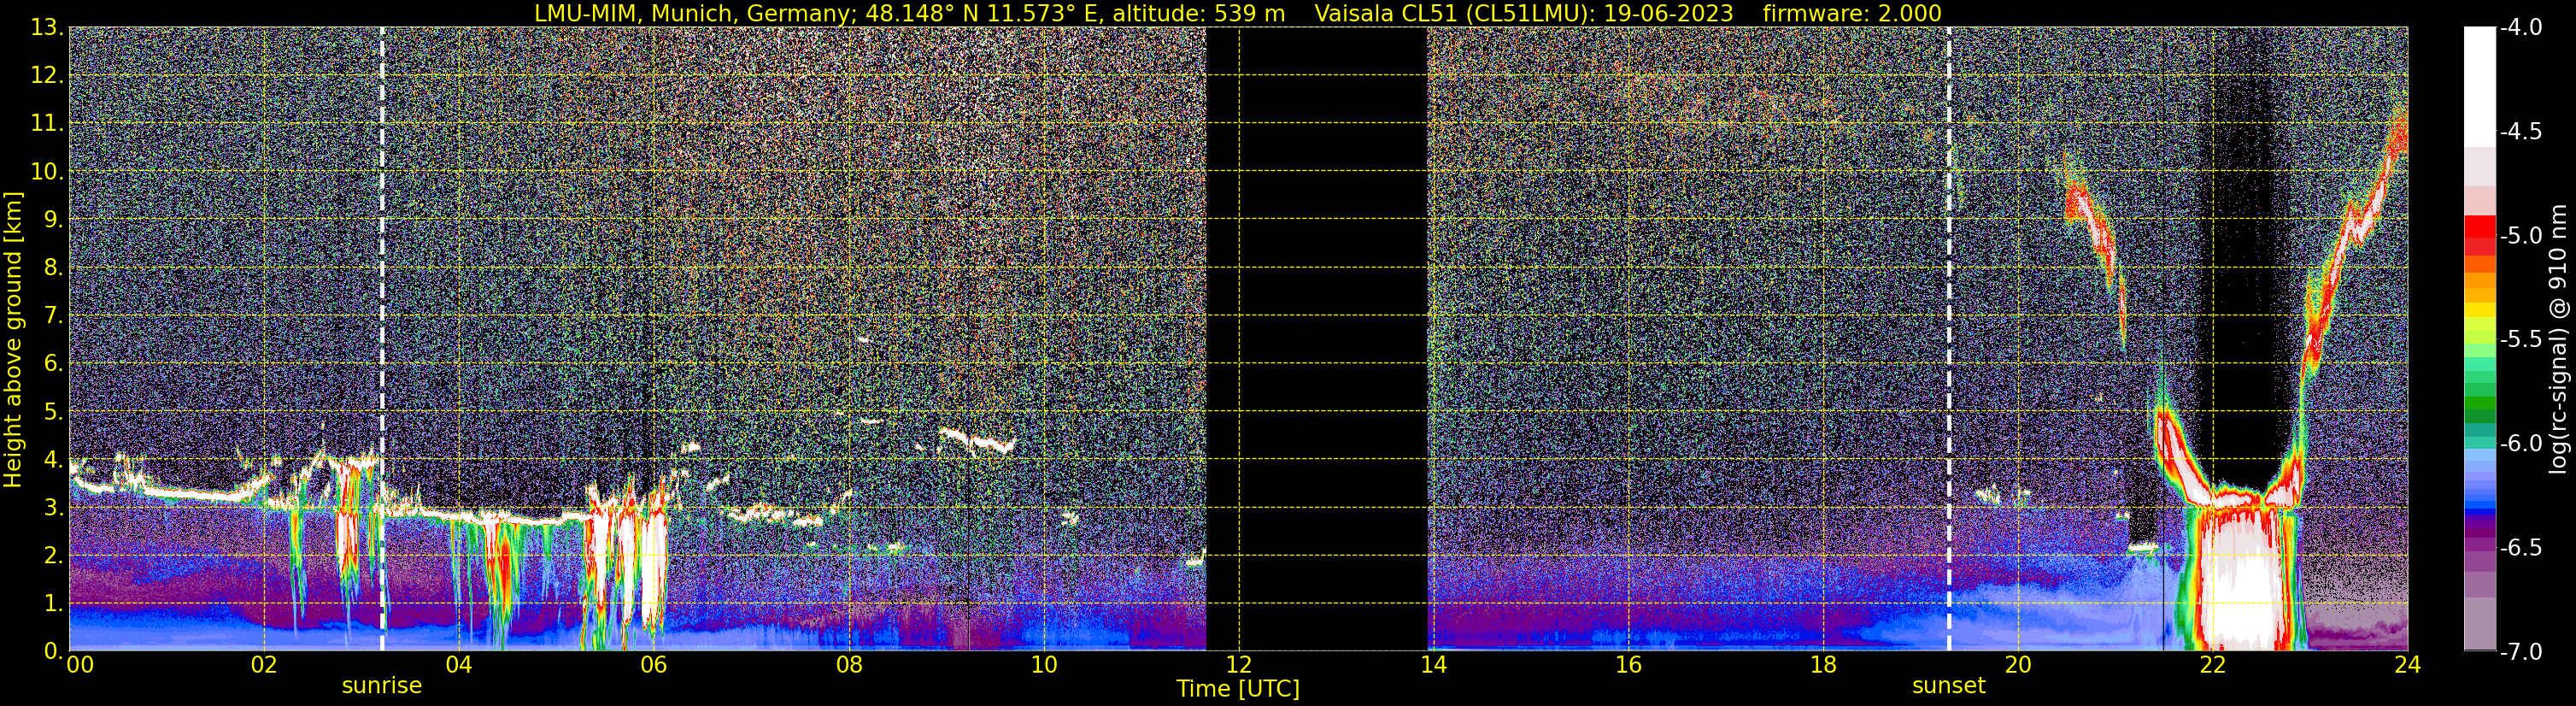Click the sunset dashed vertical line
This screenshot has width=2576, height=706.
(1949, 339)
